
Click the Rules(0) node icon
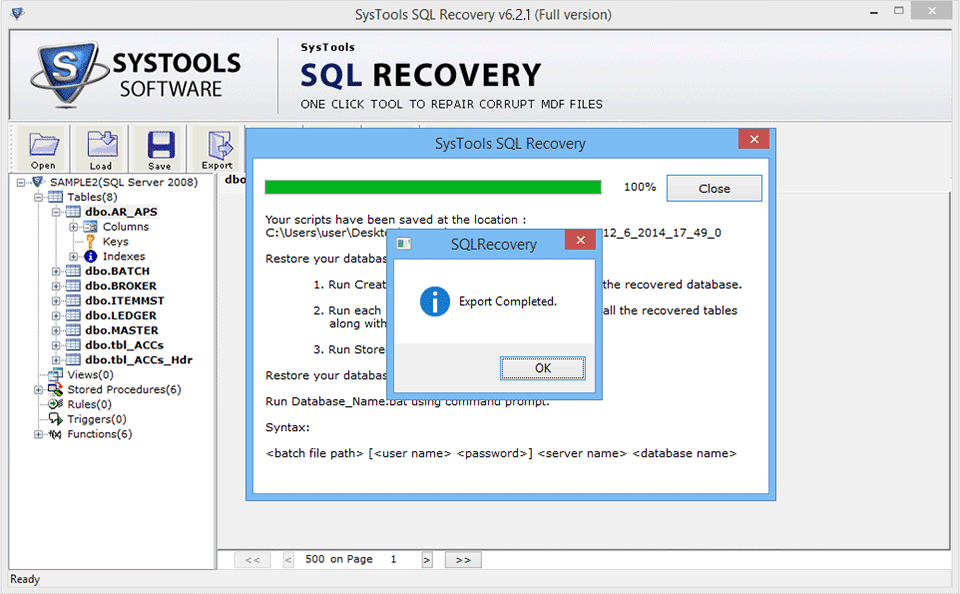pyautogui.click(x=53, y=404)
